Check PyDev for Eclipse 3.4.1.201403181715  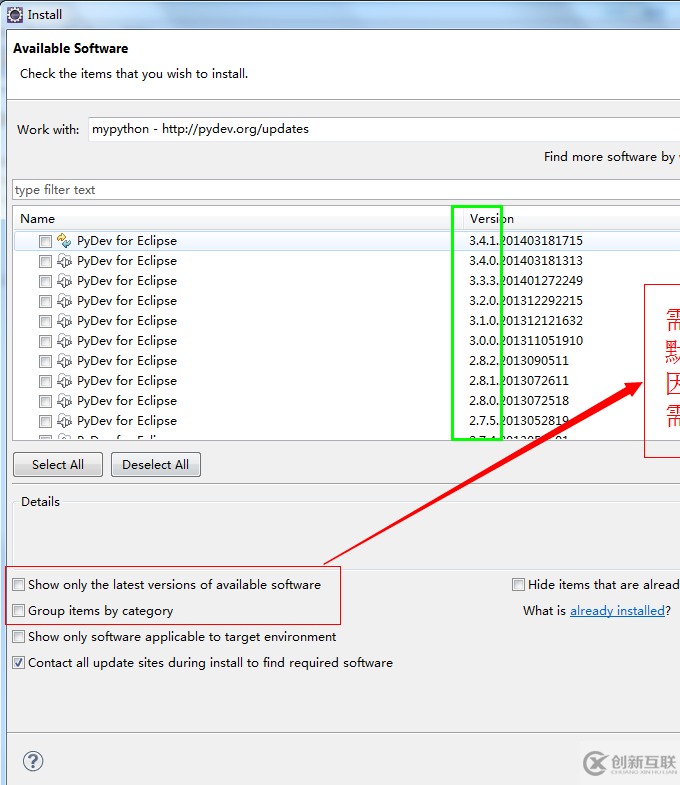(45, 241)
